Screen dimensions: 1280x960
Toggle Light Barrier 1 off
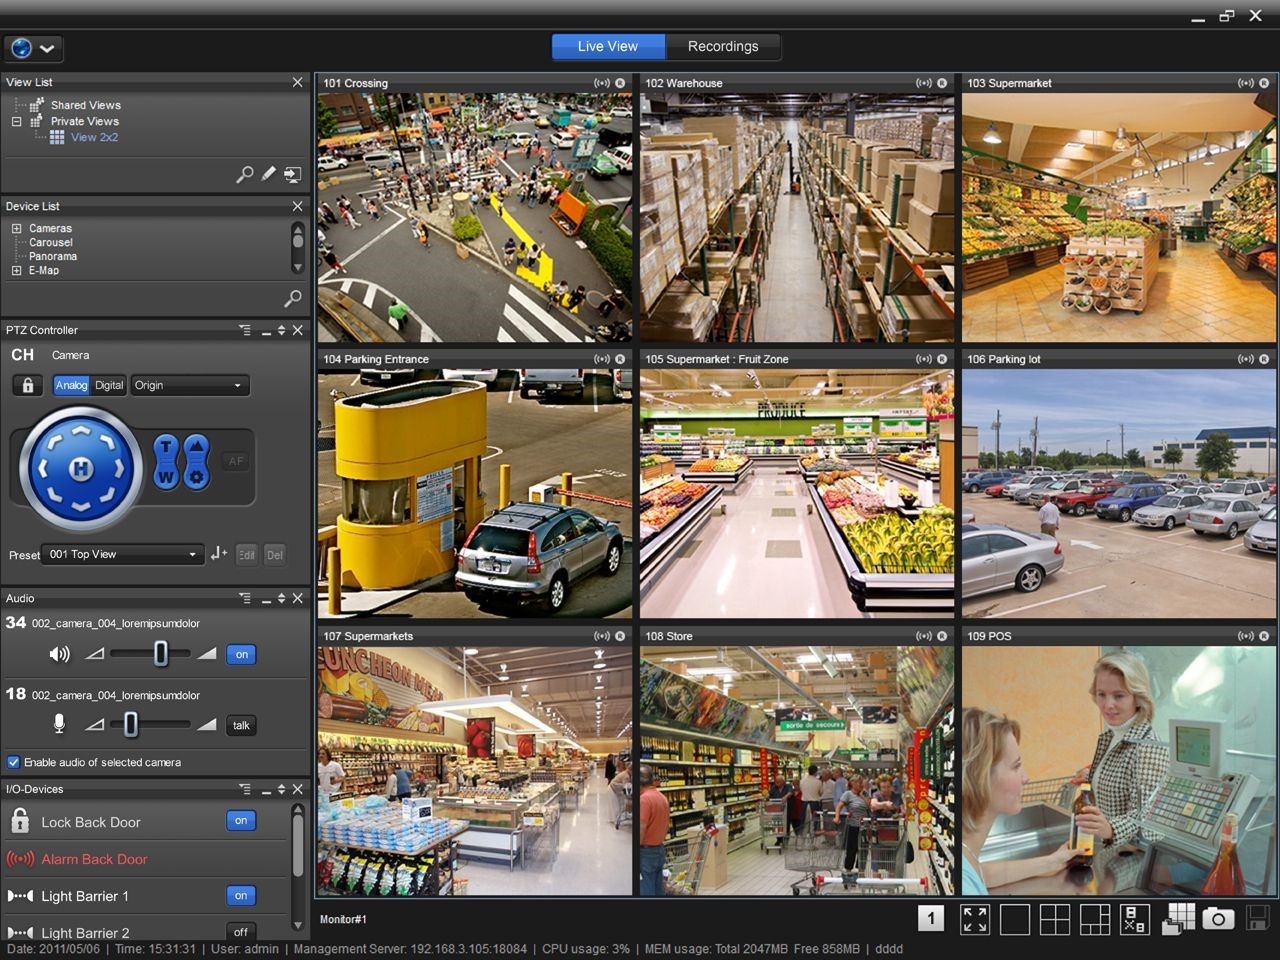[240, 895]
